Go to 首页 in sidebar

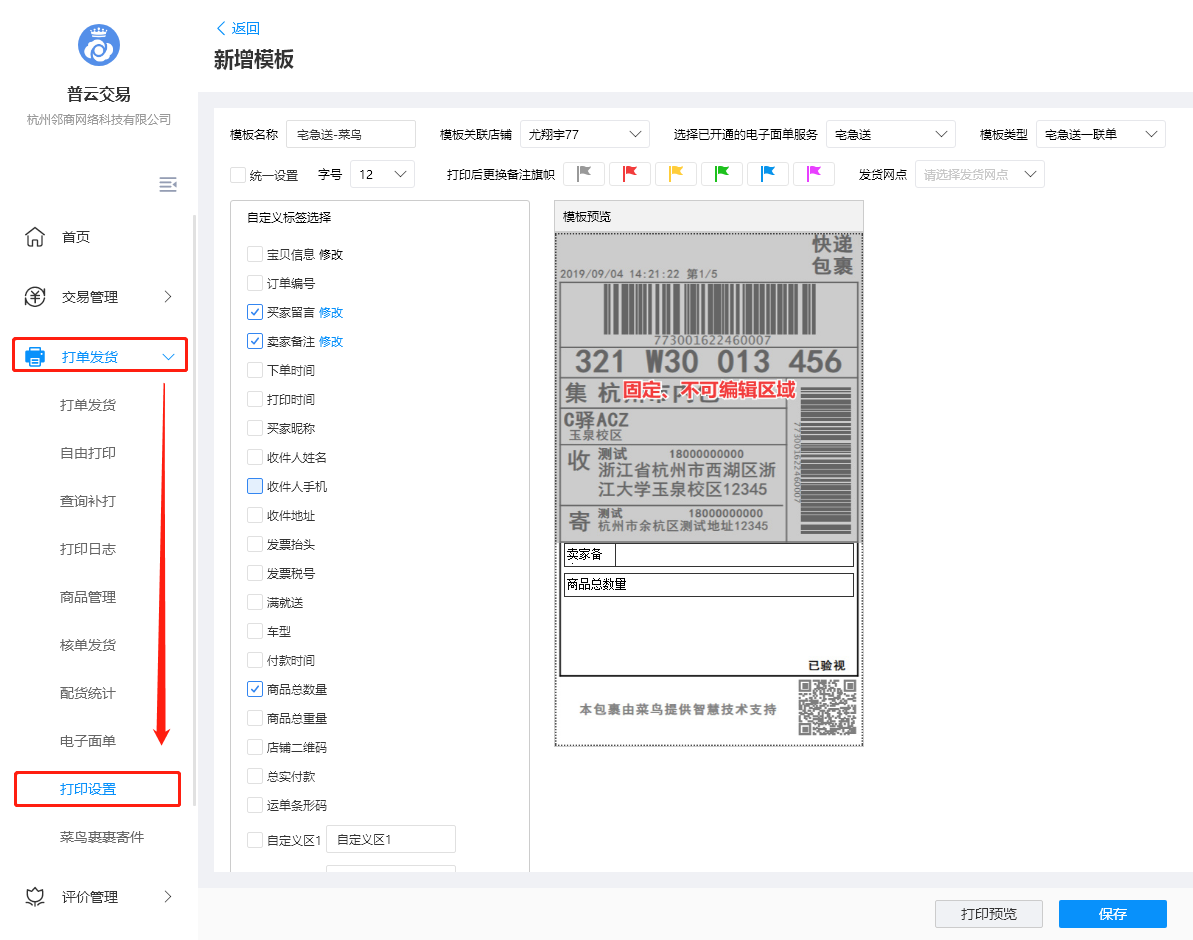pyautogui.click(x=76, y=237)
